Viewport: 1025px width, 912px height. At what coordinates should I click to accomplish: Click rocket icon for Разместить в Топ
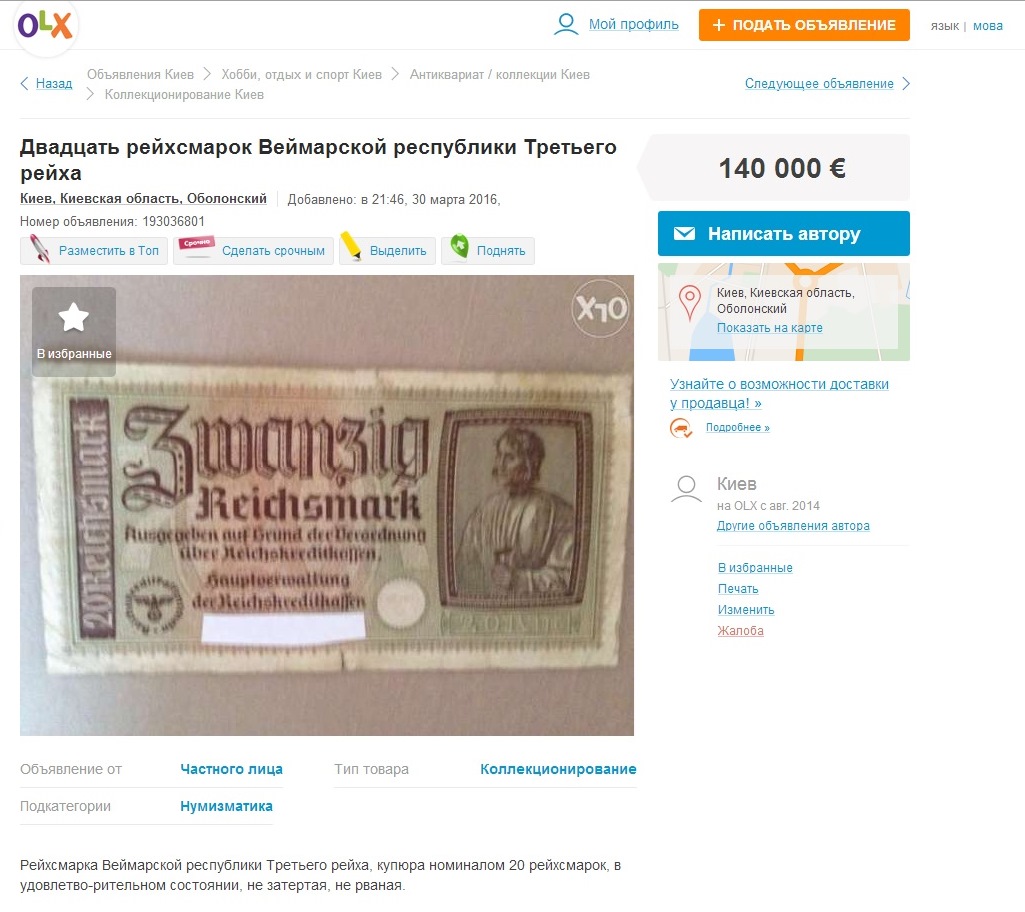41,250
